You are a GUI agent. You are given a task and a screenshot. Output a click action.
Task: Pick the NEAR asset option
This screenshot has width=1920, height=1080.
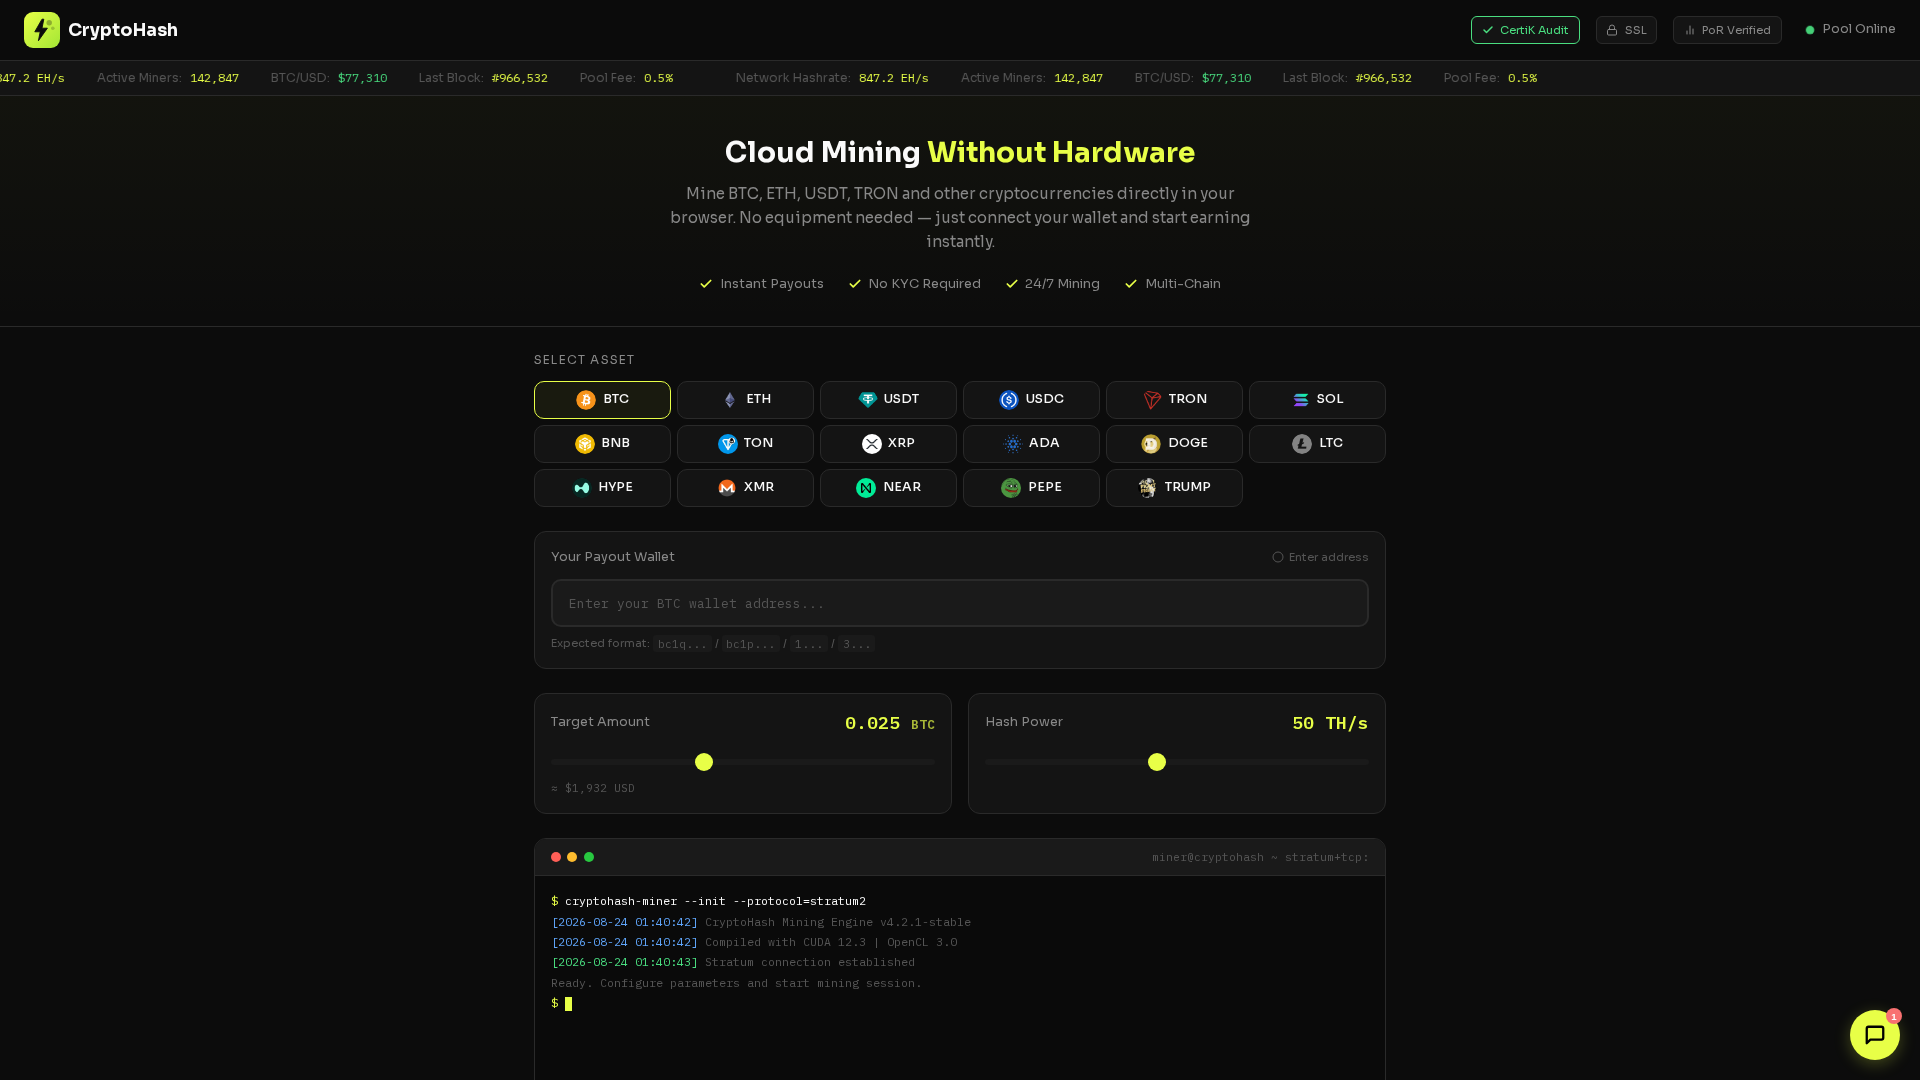tap(888, 488)
